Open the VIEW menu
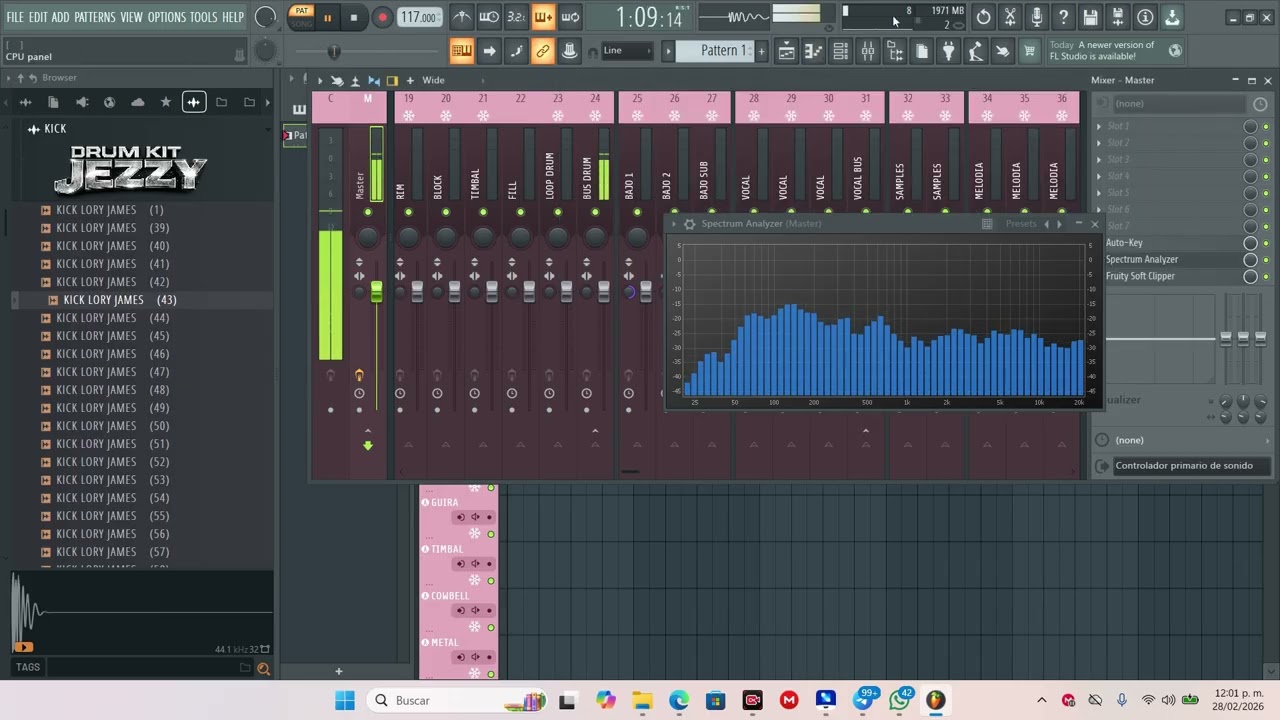Screen dimensions: 1280x720 (132, 17)
